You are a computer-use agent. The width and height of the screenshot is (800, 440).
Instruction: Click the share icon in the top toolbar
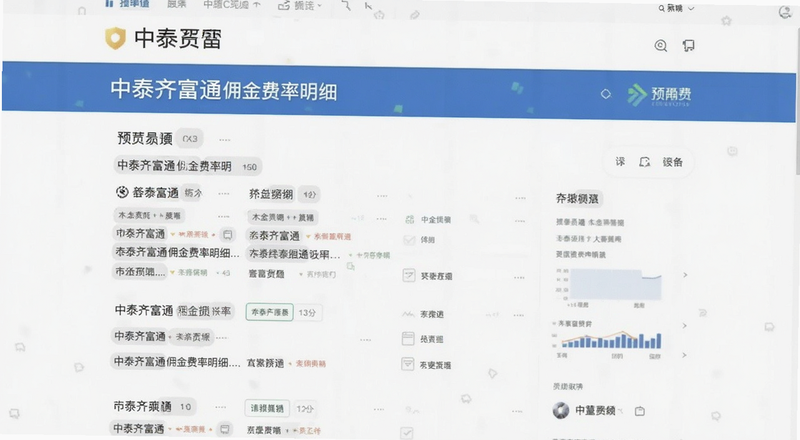coord(284,6)
